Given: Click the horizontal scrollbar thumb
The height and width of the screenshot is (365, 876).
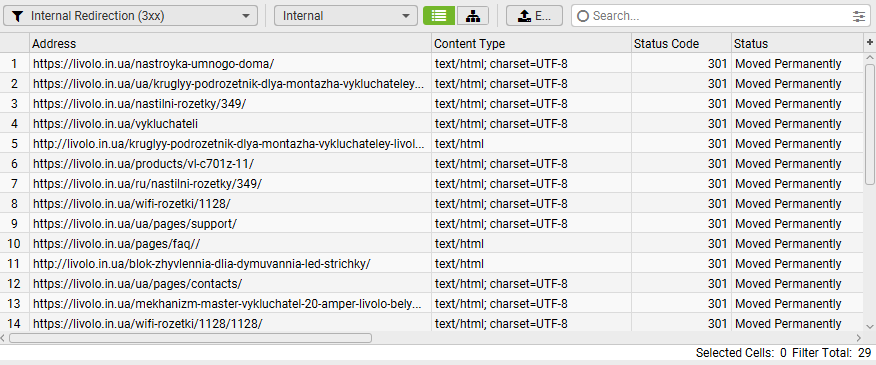Looking at the screenshot, I should click(191, 338).
